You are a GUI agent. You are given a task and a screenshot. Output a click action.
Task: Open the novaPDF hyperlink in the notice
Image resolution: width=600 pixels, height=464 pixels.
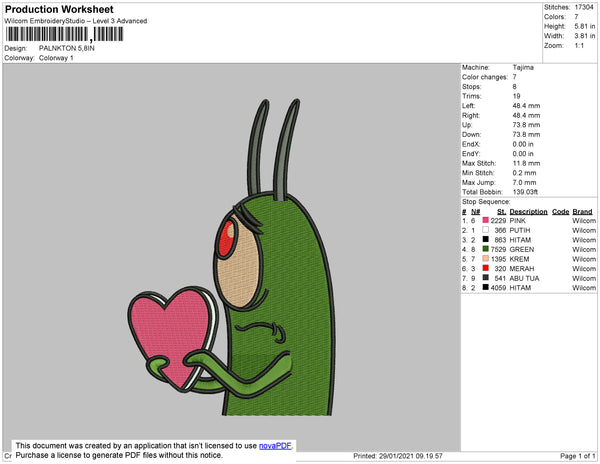coord(275,446)
